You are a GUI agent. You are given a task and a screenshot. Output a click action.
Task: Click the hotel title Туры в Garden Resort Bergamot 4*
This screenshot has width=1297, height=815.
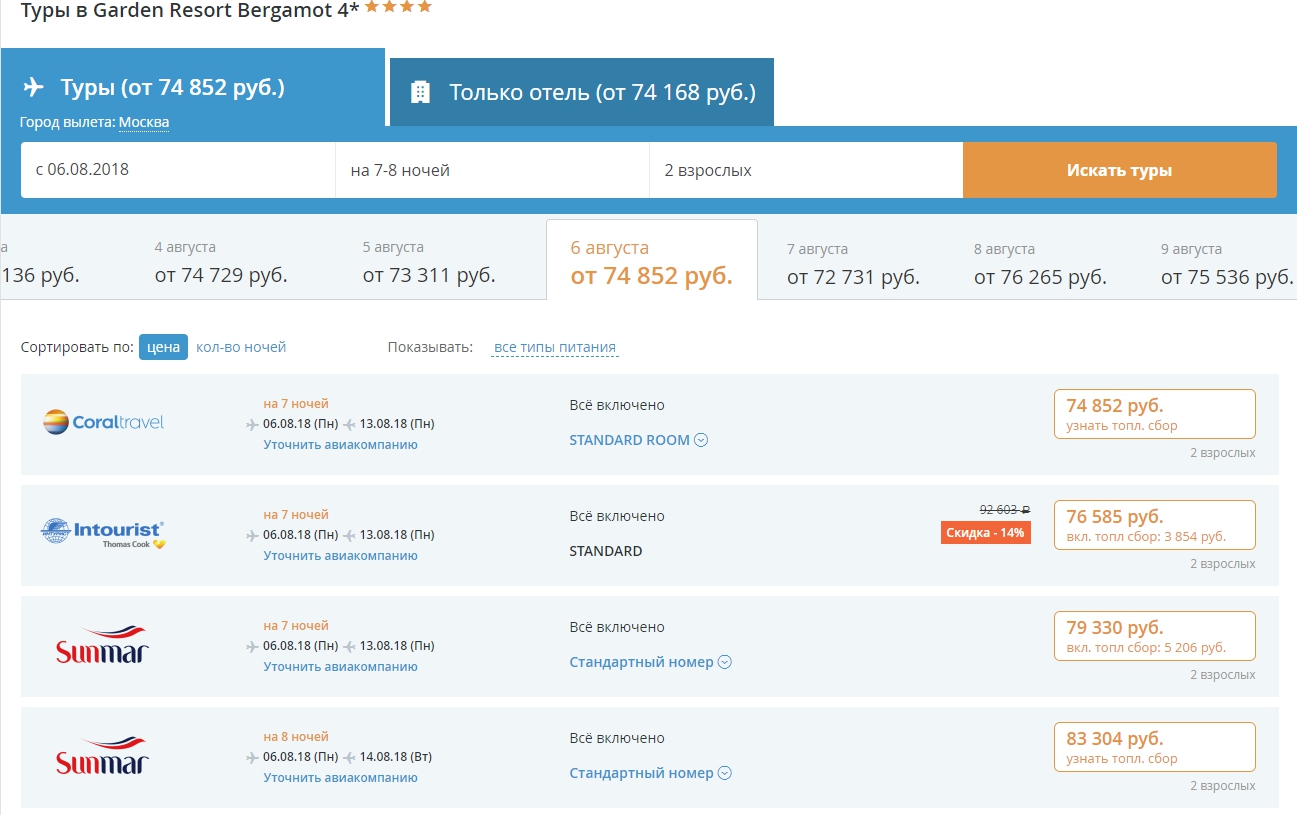coord(190,10)
